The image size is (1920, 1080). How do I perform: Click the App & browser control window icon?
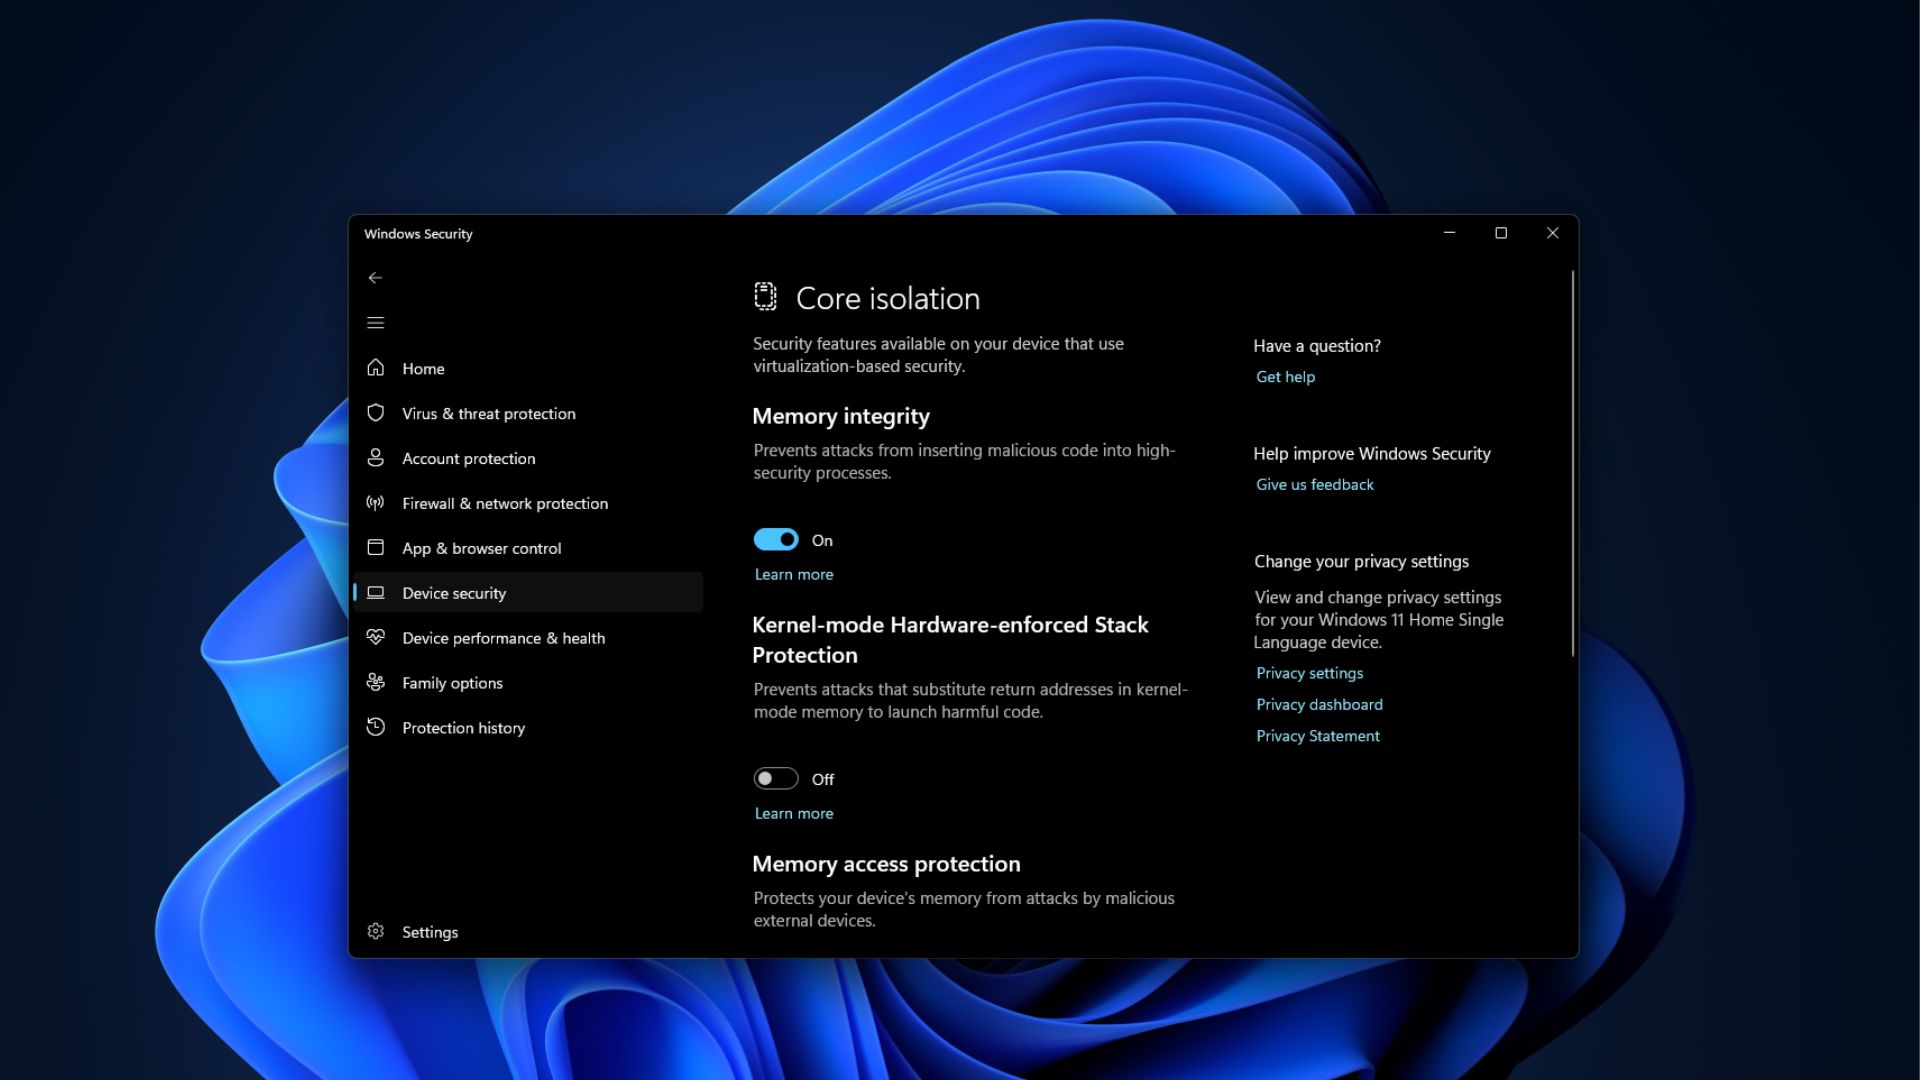(x=375, y=548)
